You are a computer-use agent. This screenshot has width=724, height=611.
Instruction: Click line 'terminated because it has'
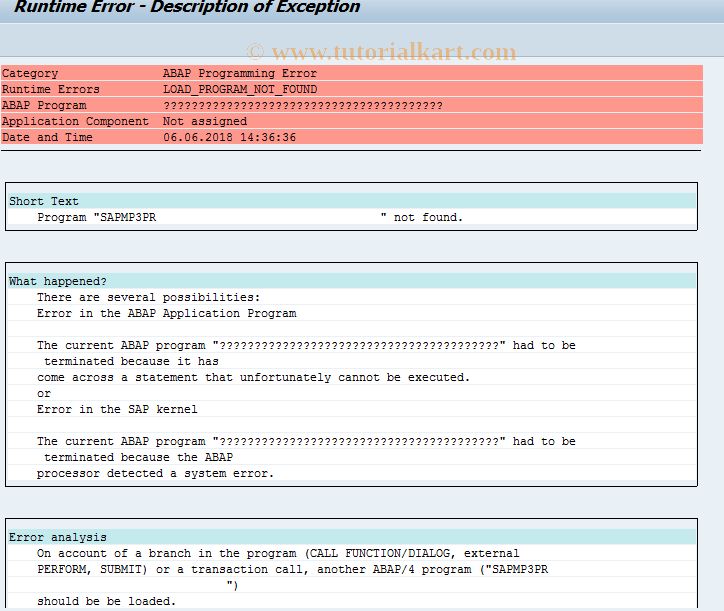tap(132, 361)
